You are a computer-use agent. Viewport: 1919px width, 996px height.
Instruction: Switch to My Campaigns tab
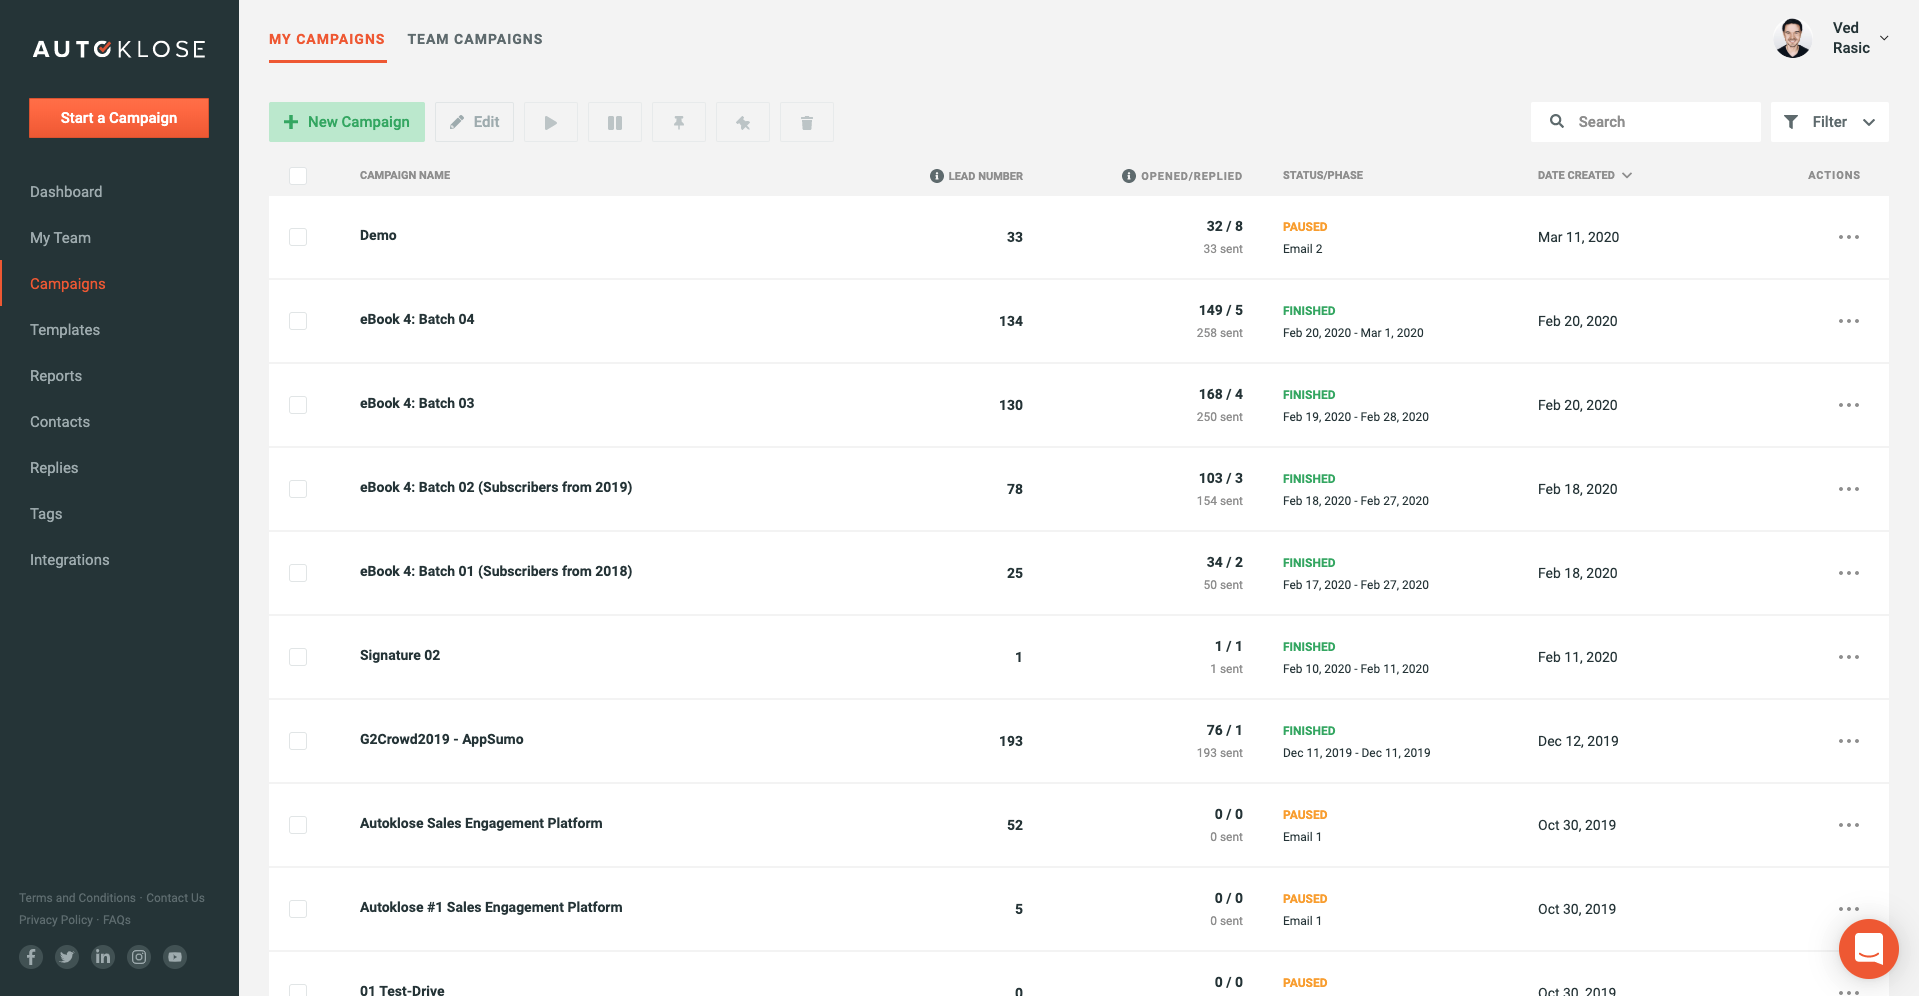(x=327, y=39)
